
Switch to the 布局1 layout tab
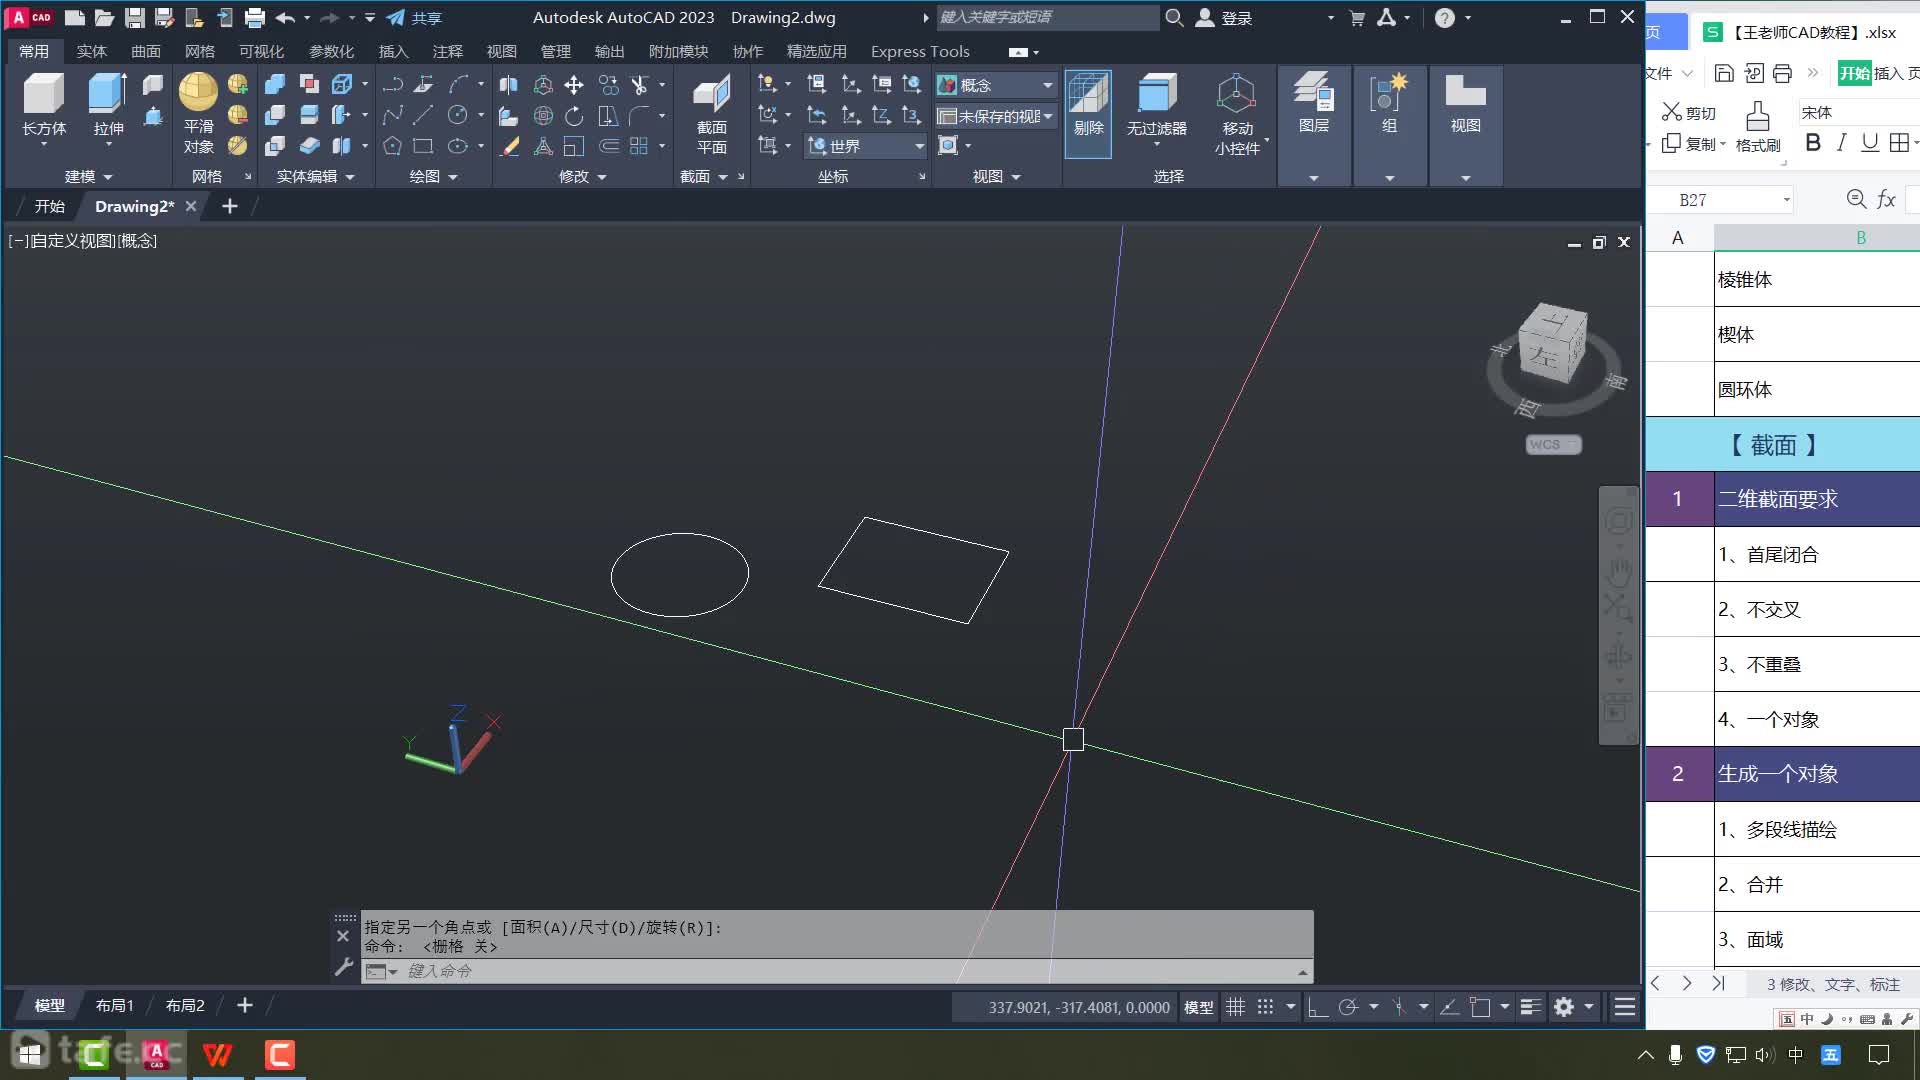click(x=114, y=1005)
